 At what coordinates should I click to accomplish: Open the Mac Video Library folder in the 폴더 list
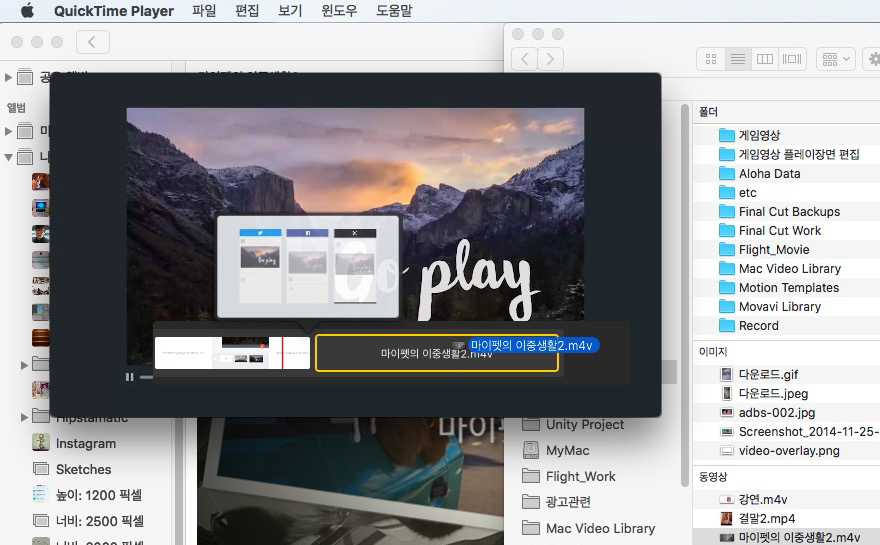pyautogui.click(x=790, y=269)
